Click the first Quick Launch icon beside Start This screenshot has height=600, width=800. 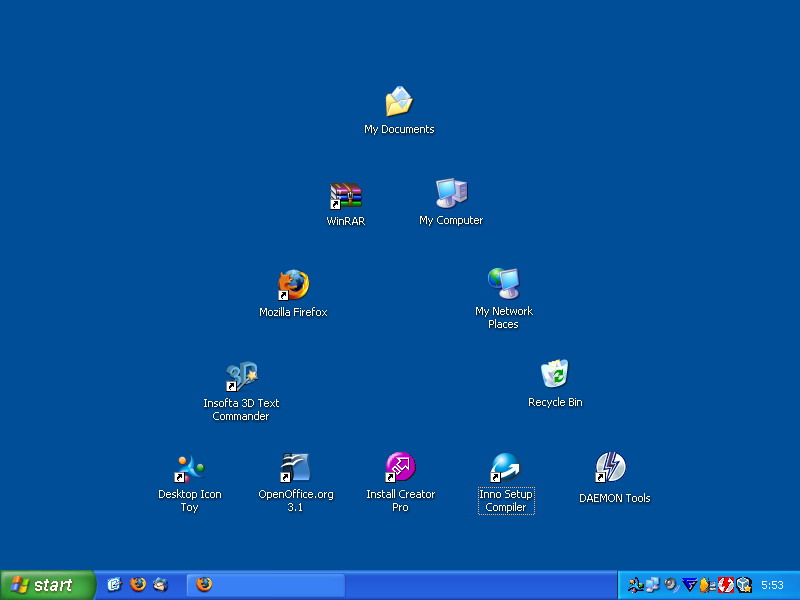click(x=114, y=585)
